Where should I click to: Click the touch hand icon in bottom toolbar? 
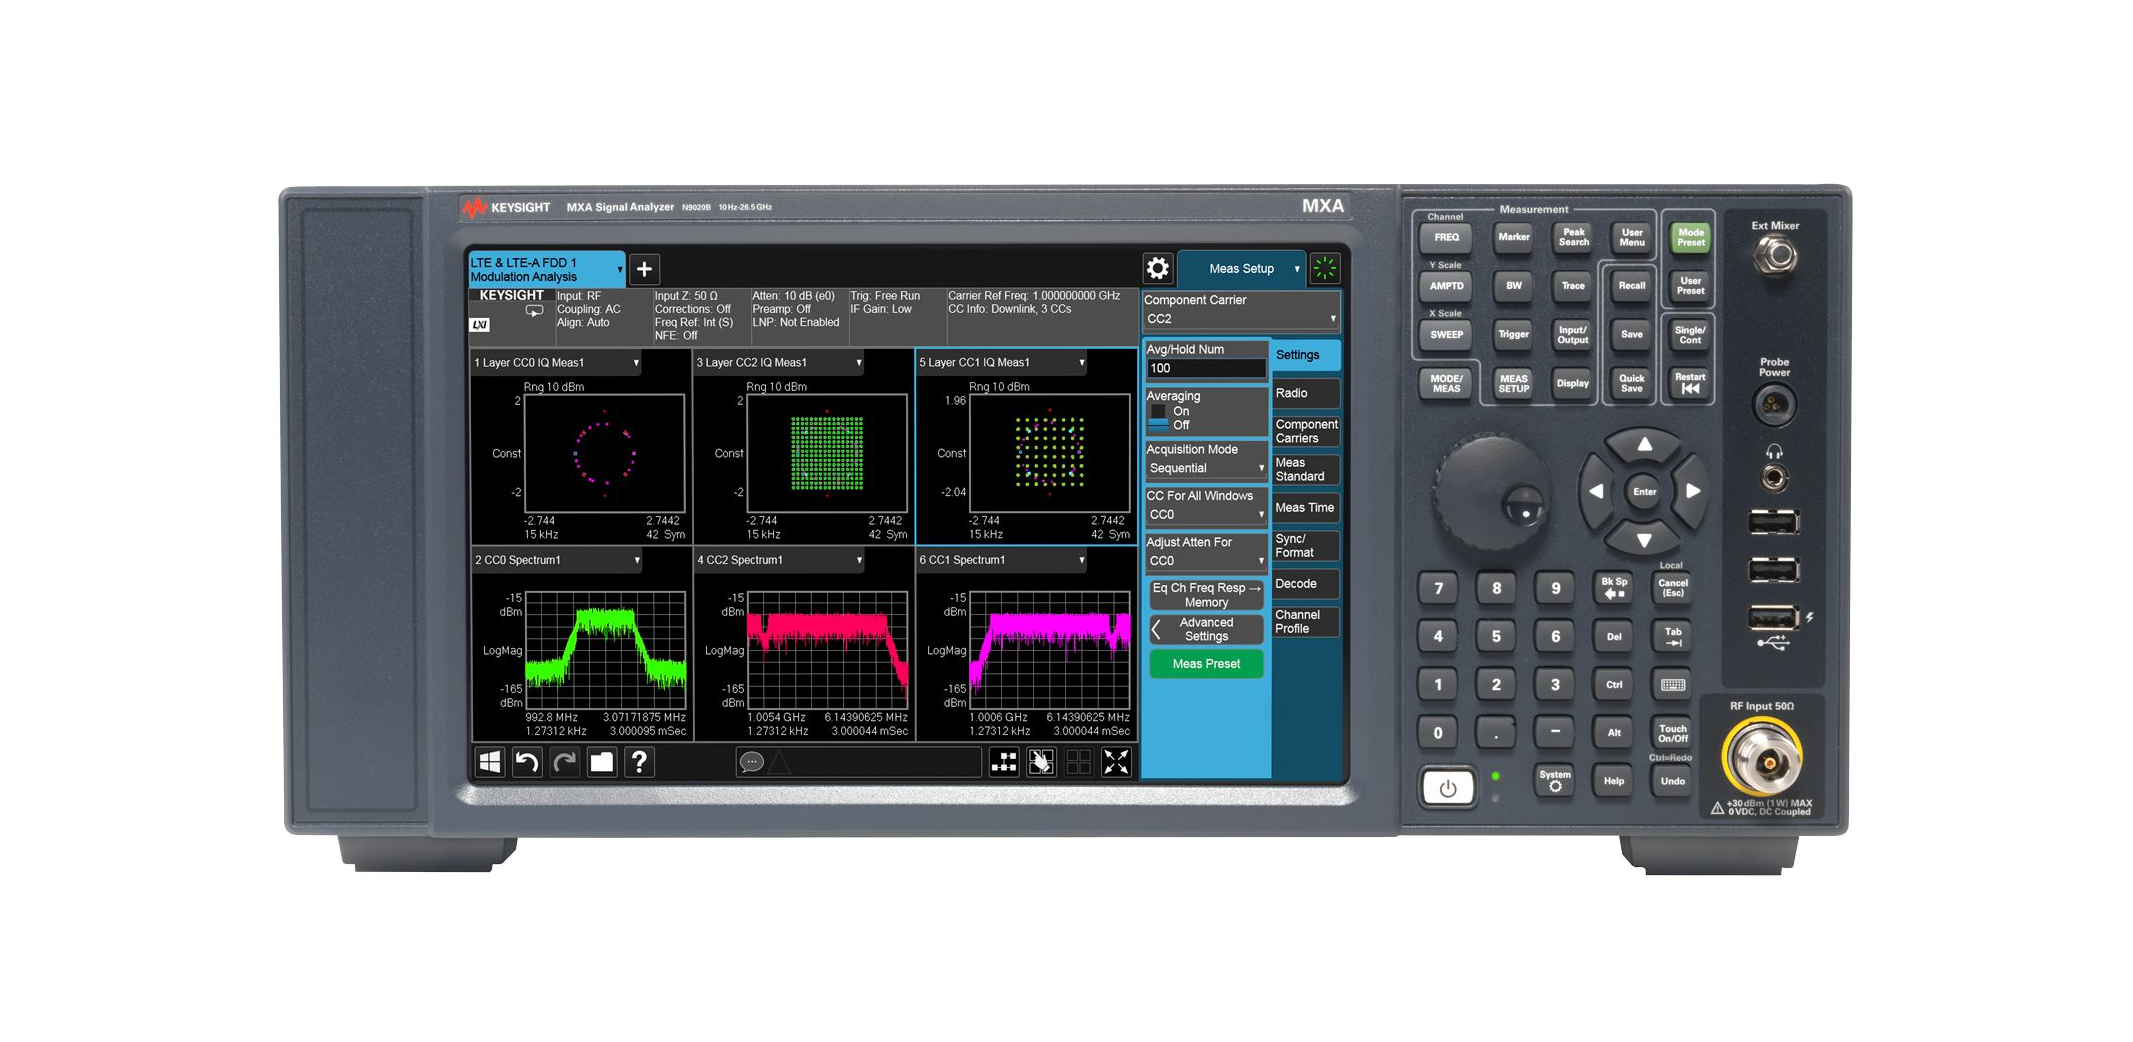coord(1041,762)
